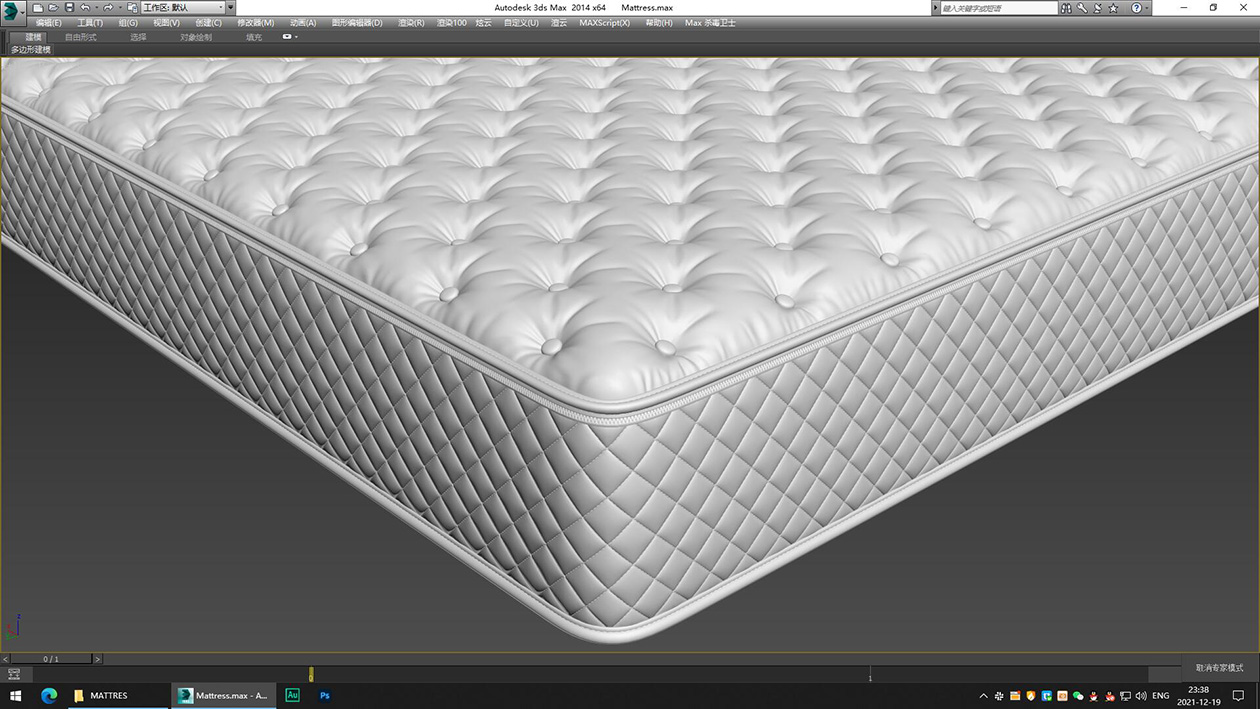Open the workspace selector 工作区: 默认

(182, 8)
